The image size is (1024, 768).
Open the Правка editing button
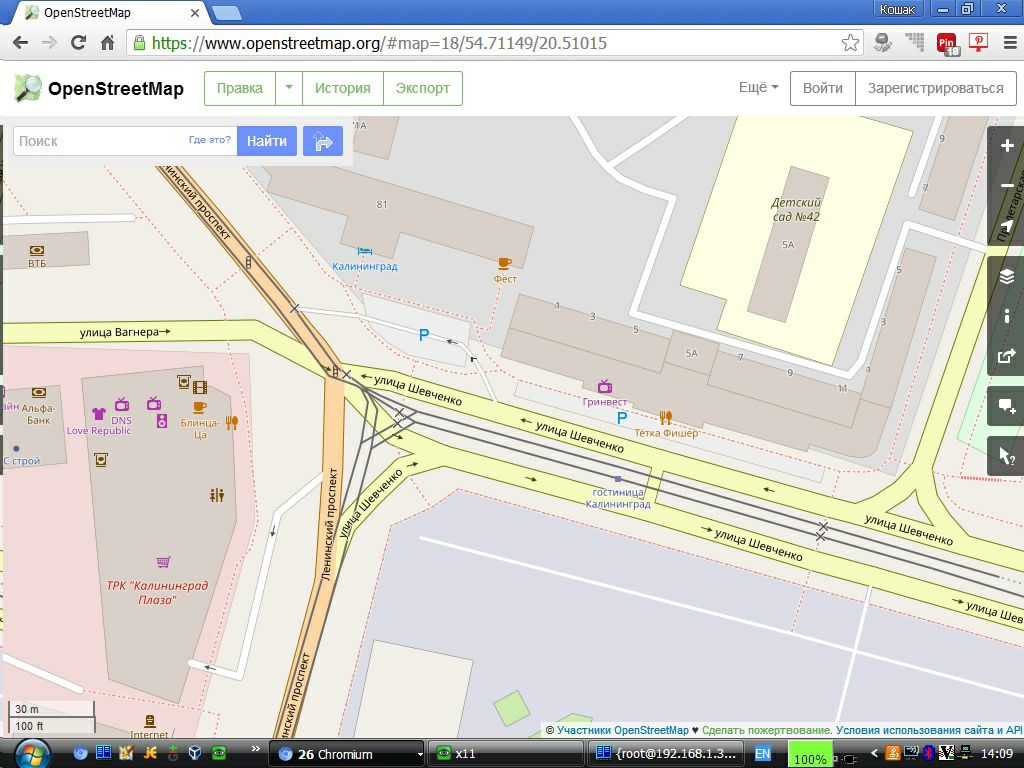240,88
